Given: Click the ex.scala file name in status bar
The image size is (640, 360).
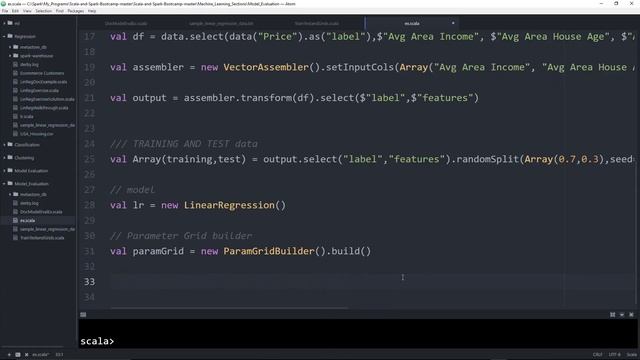Looking at the screenshot, I should [41, 355].
